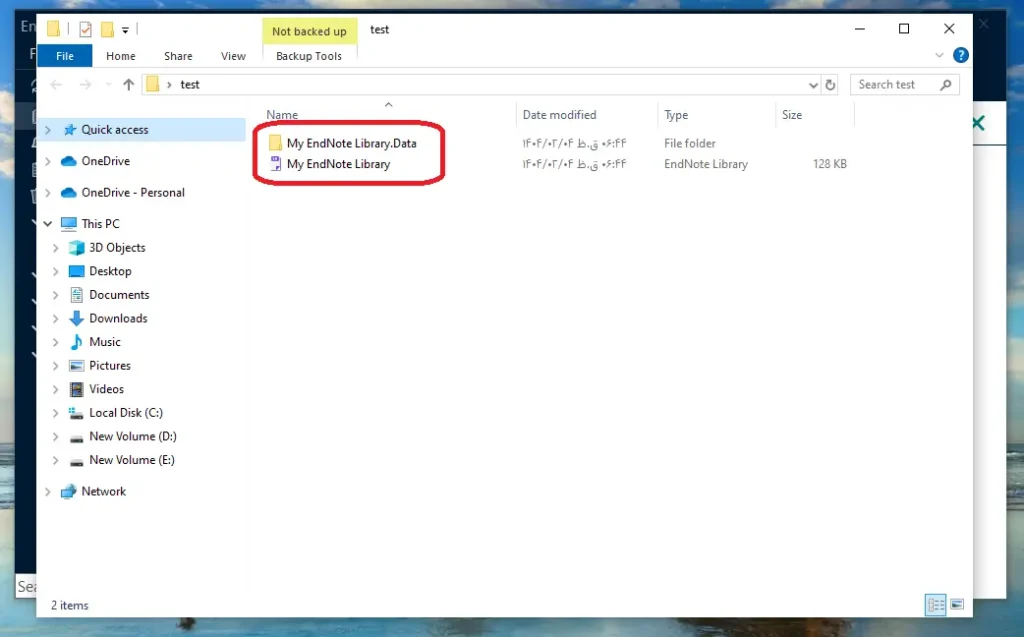Click the folder icon in address bar

coord(153,84)
